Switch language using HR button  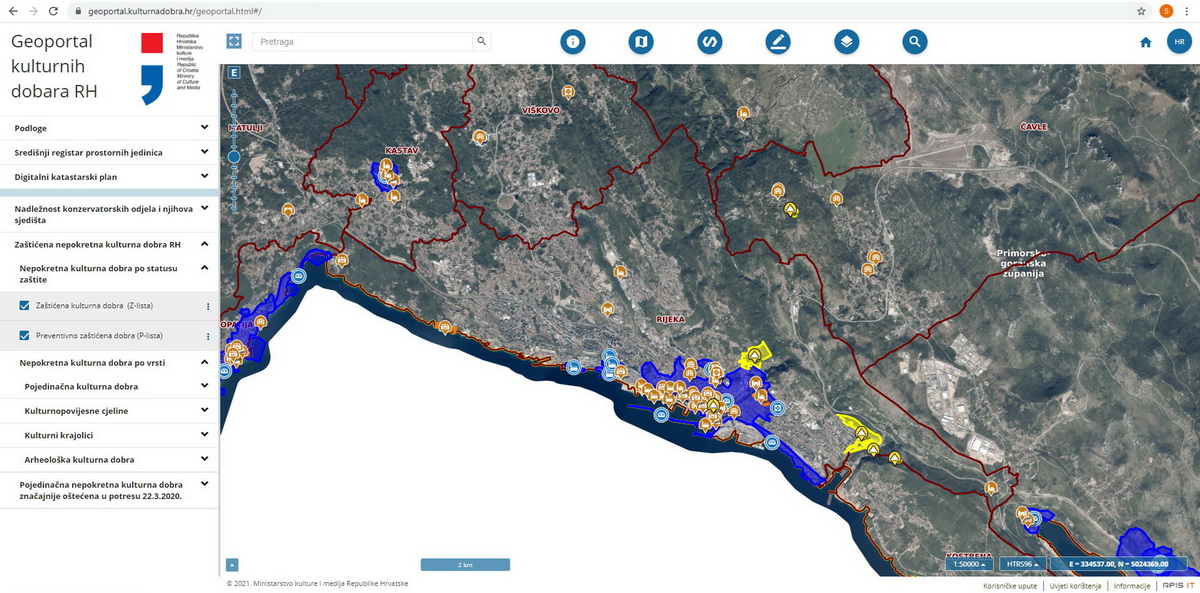(x=1180, y=42)
